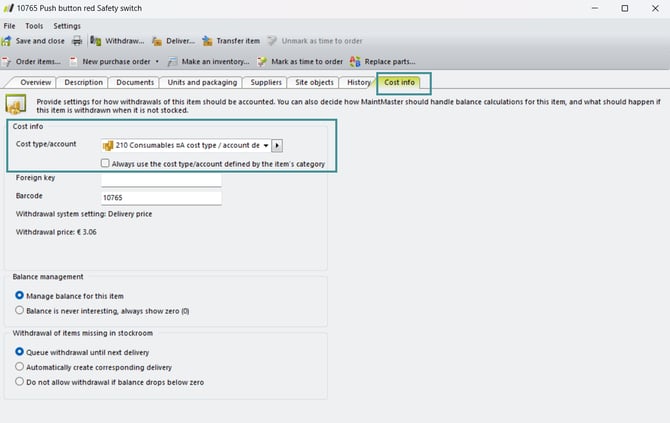Enable always use item's category cost type
Viewport: 670px width, 423px height.
[106, 163]
